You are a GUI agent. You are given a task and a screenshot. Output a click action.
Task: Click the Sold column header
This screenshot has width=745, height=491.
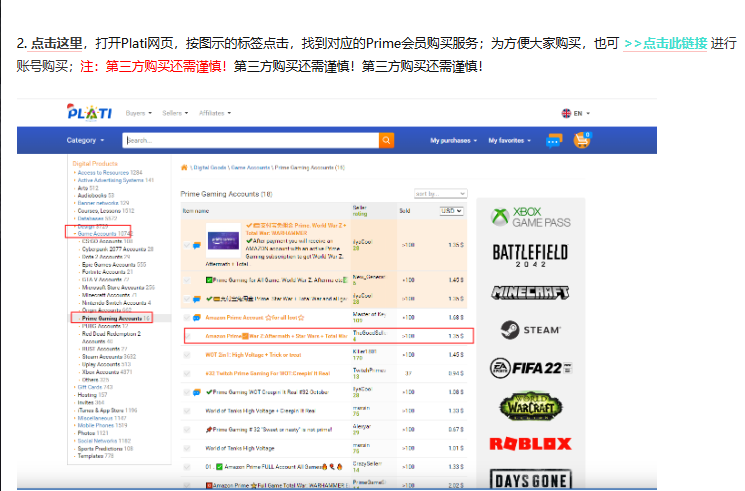coord(405,211)
